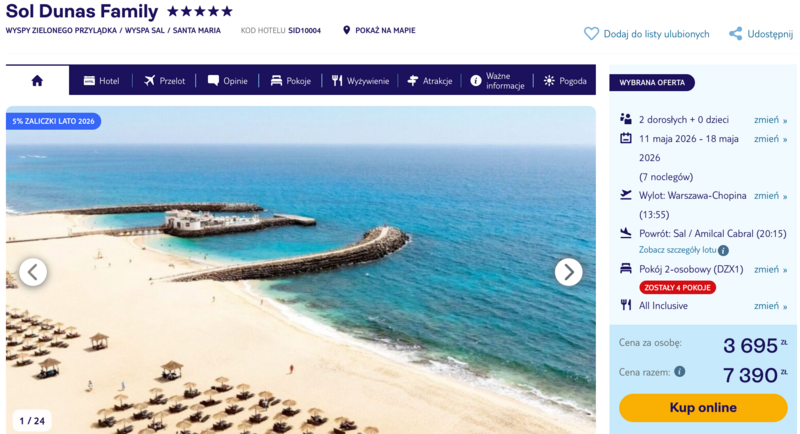Click the heart icon to add favorite
The width and height of the screenshot is (800, 434).
pyautogui.click(x=591, y=34)
